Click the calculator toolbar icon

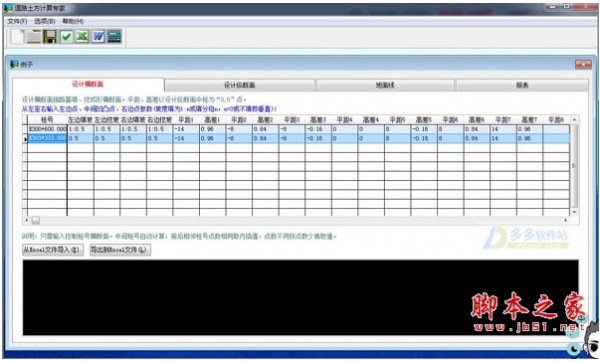coord(114,37)
